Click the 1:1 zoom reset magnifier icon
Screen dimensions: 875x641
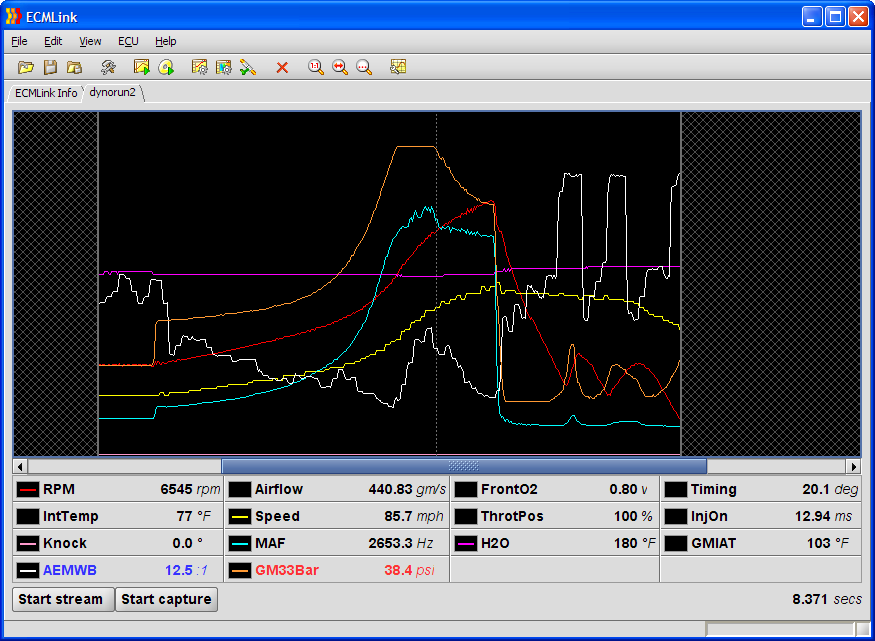315,67
